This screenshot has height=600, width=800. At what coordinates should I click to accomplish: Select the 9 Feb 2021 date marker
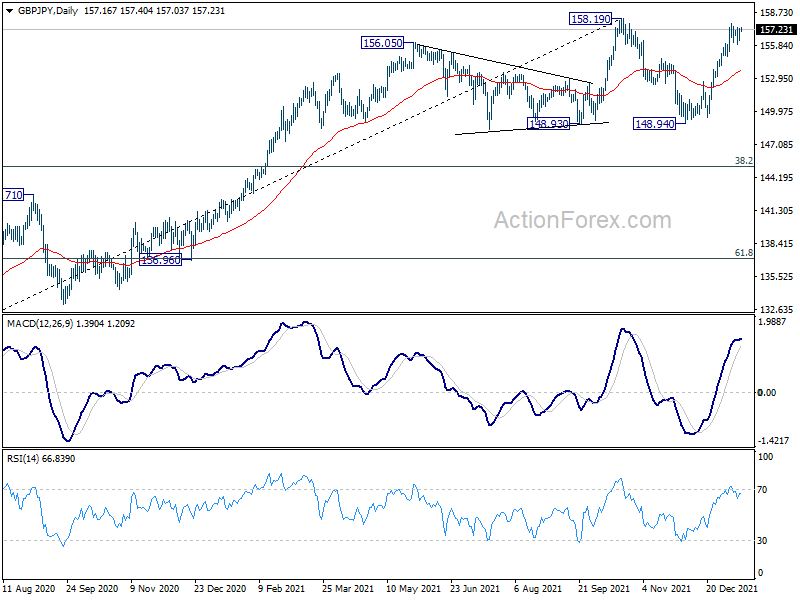[281, 588]
